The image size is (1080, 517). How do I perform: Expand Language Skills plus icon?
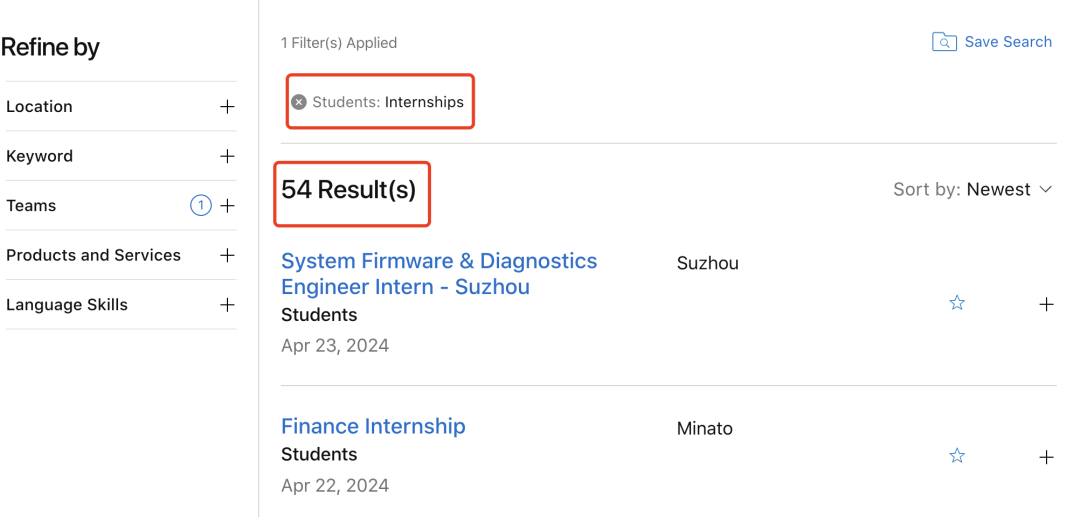click(227, 305)
